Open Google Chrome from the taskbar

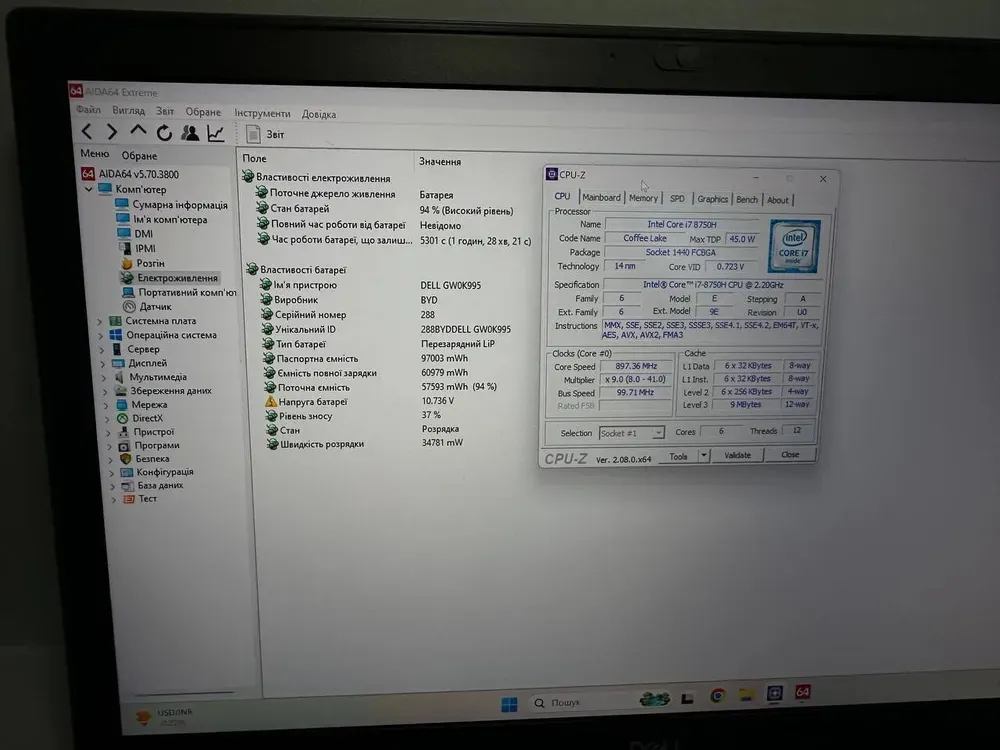[717, 695]
